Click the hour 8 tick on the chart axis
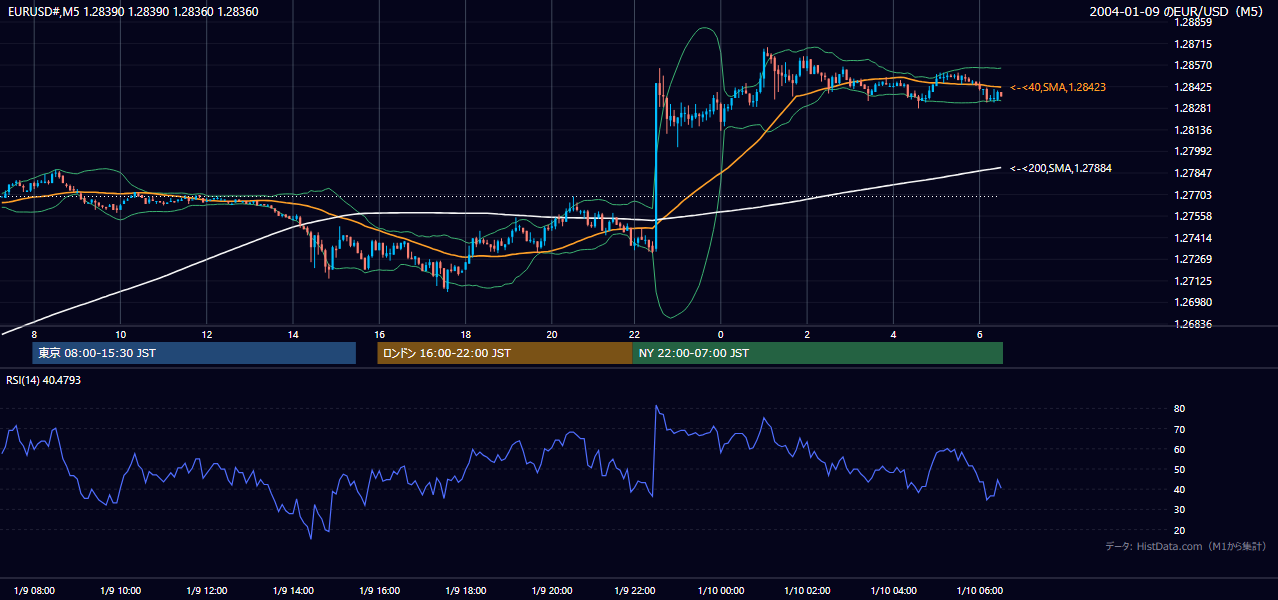The image size is (1278, 600). [34, 334]
